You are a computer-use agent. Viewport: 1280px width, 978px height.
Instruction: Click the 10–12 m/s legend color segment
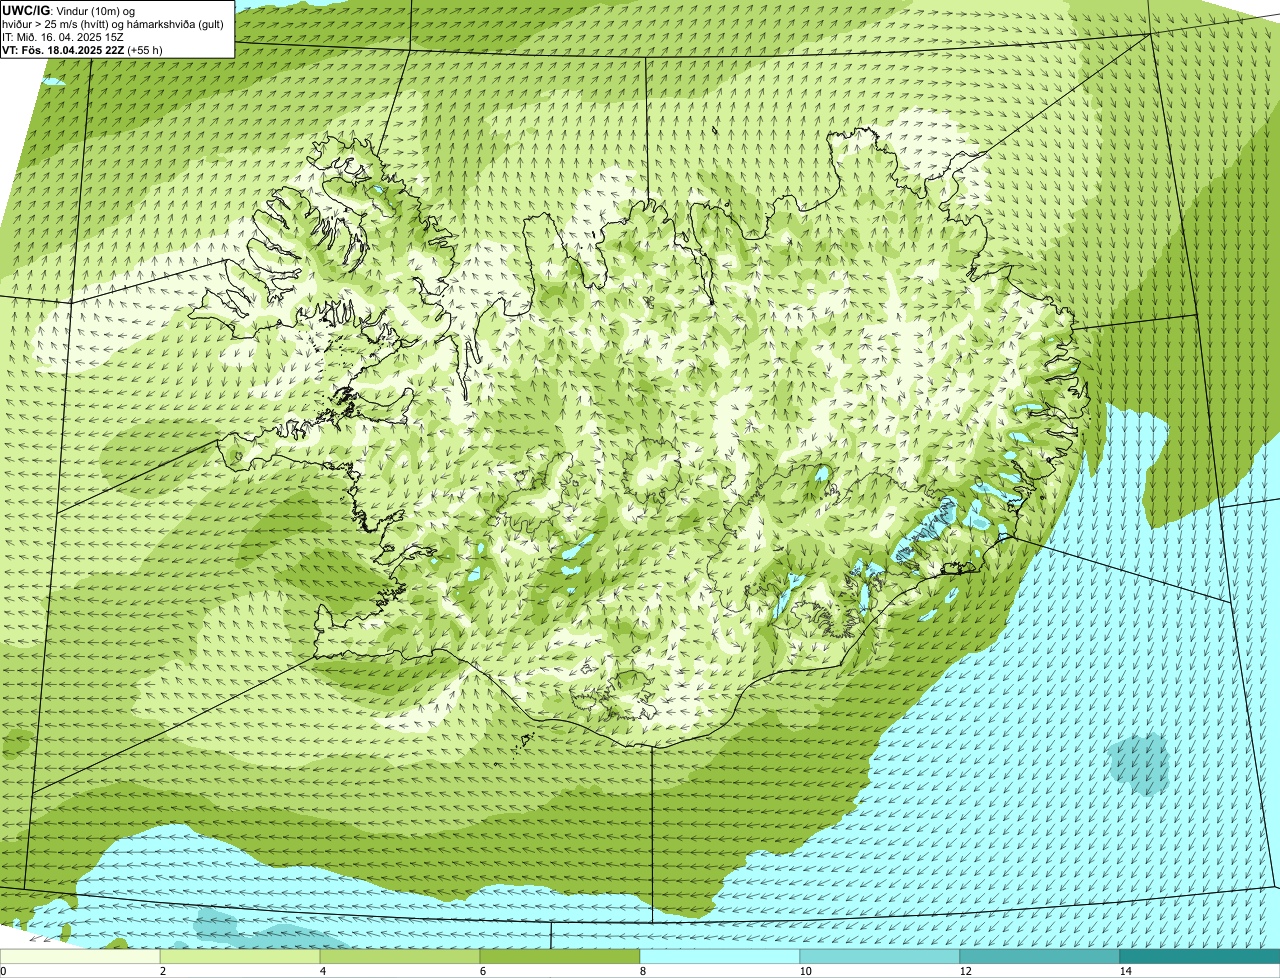[880, 956]
